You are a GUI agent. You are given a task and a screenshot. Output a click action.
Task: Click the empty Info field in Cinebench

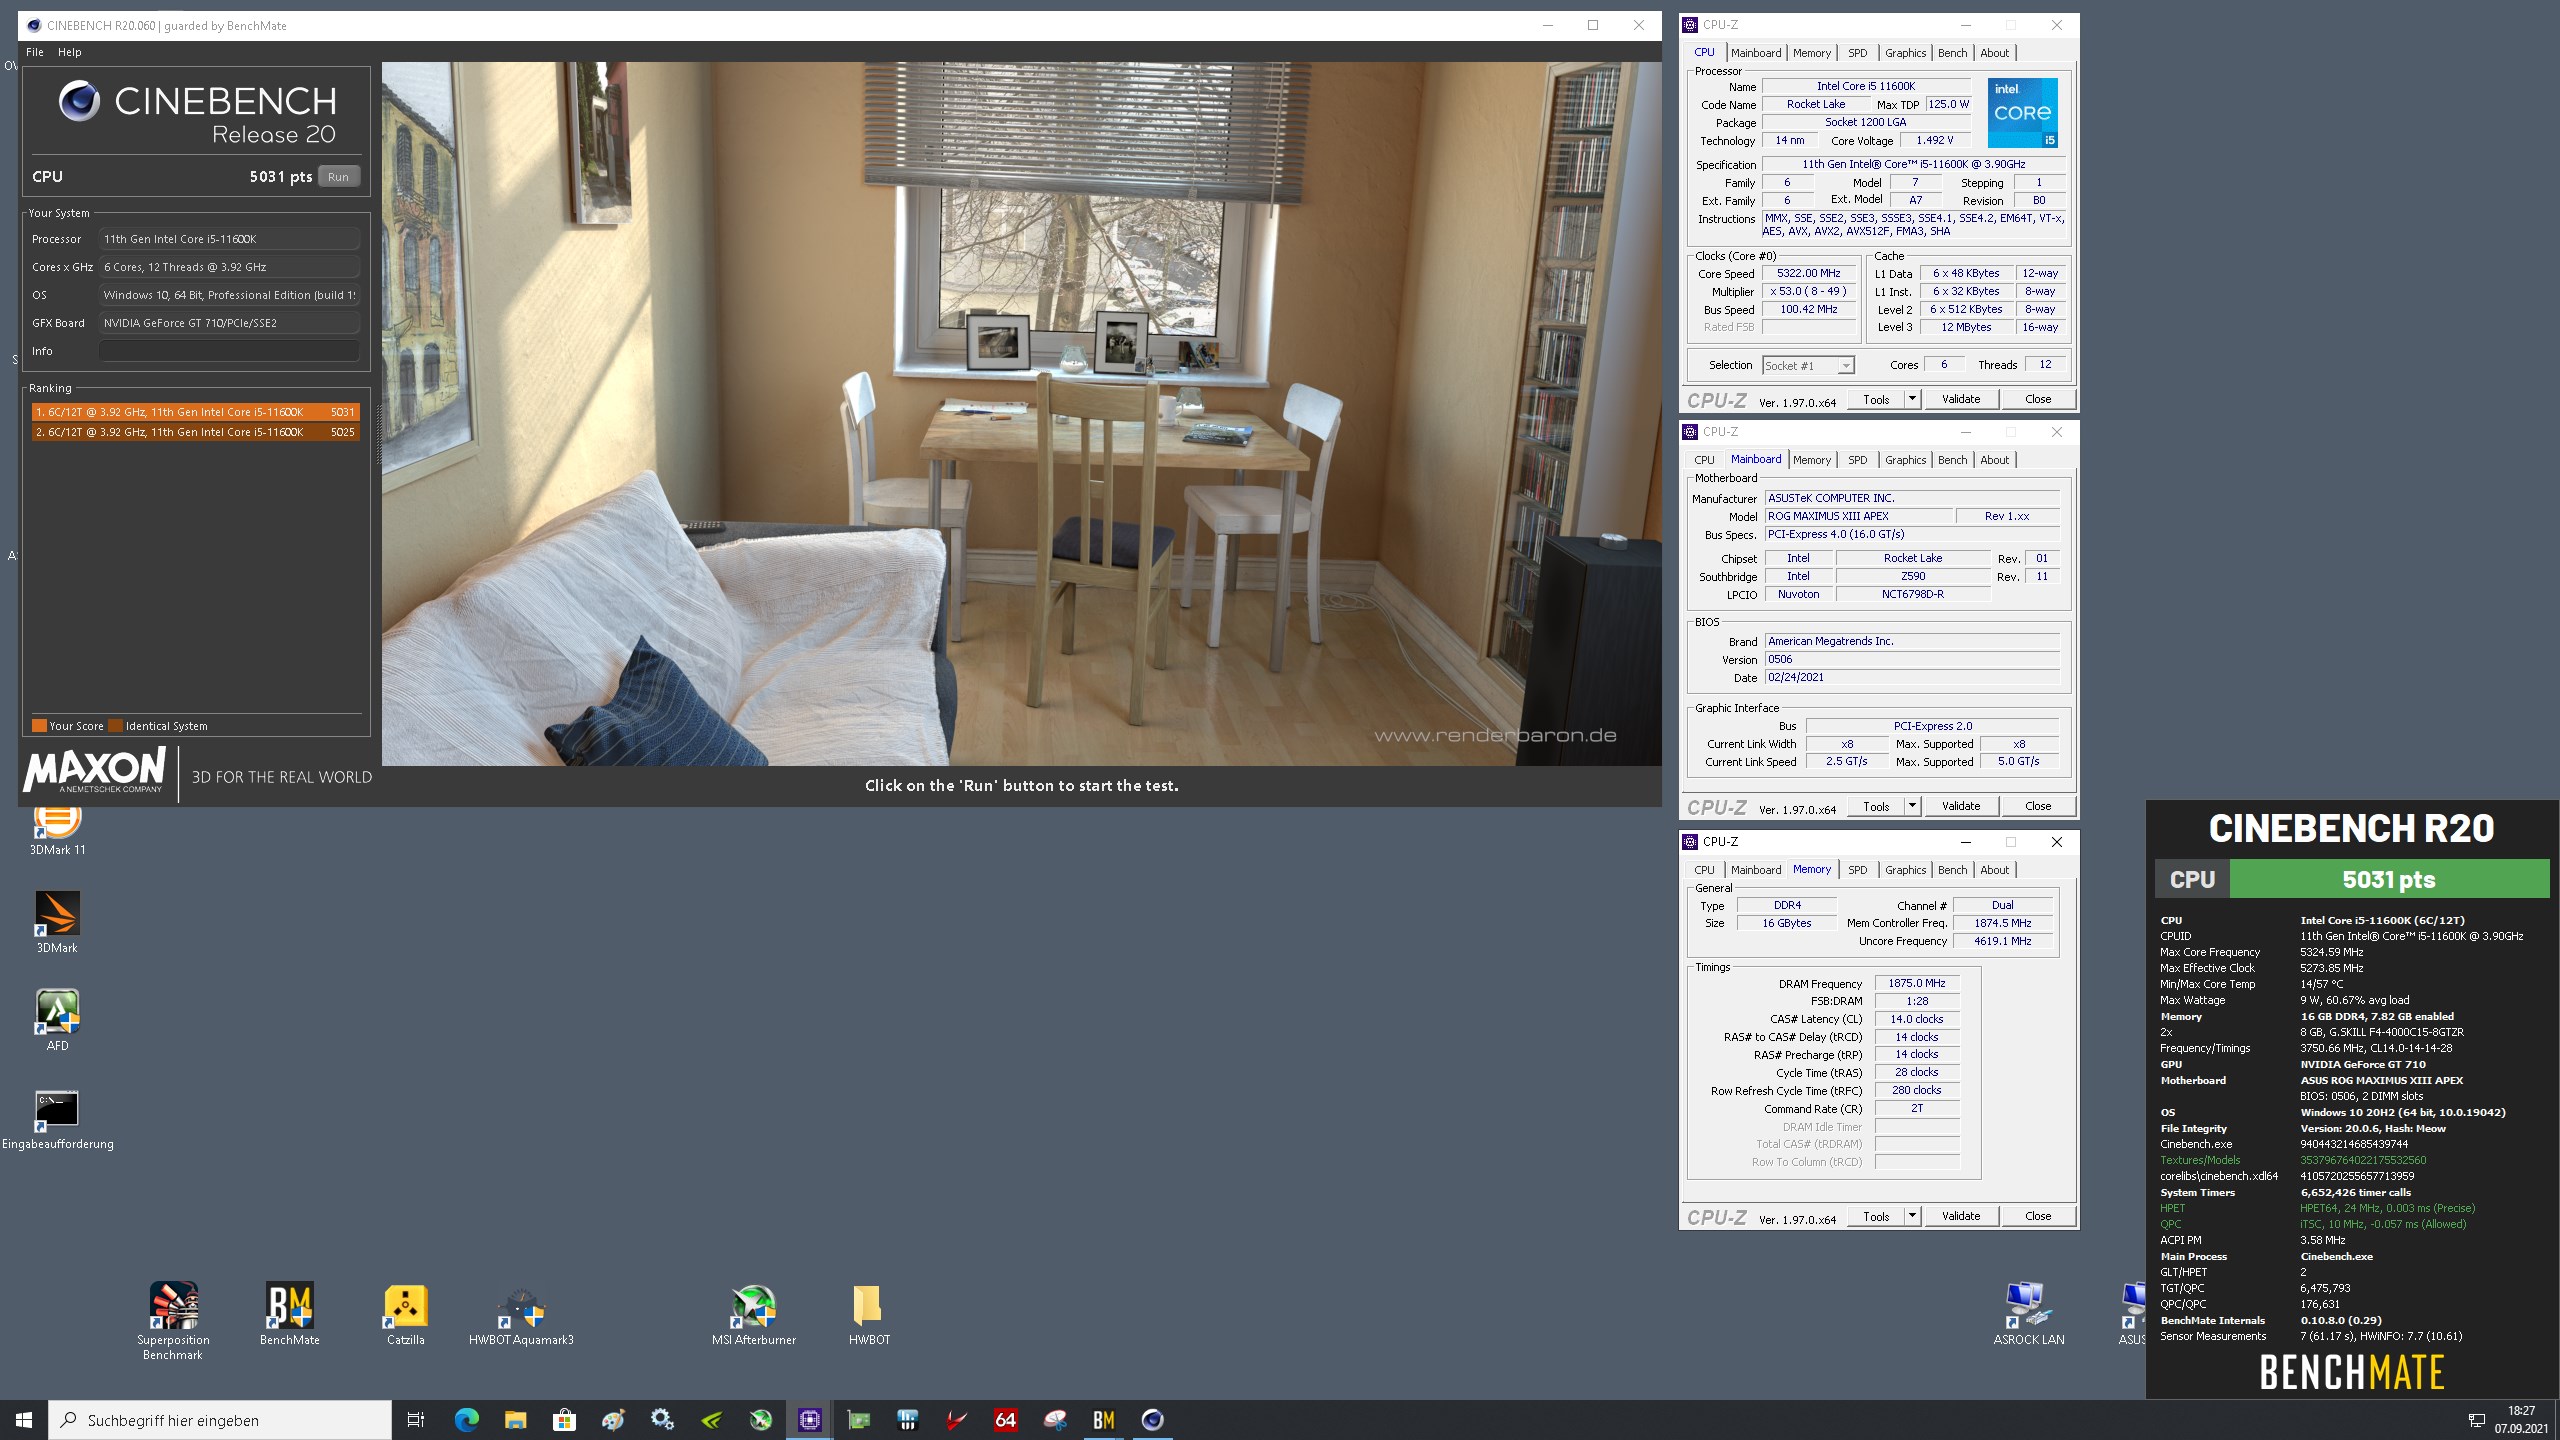[x=229, y=351]
